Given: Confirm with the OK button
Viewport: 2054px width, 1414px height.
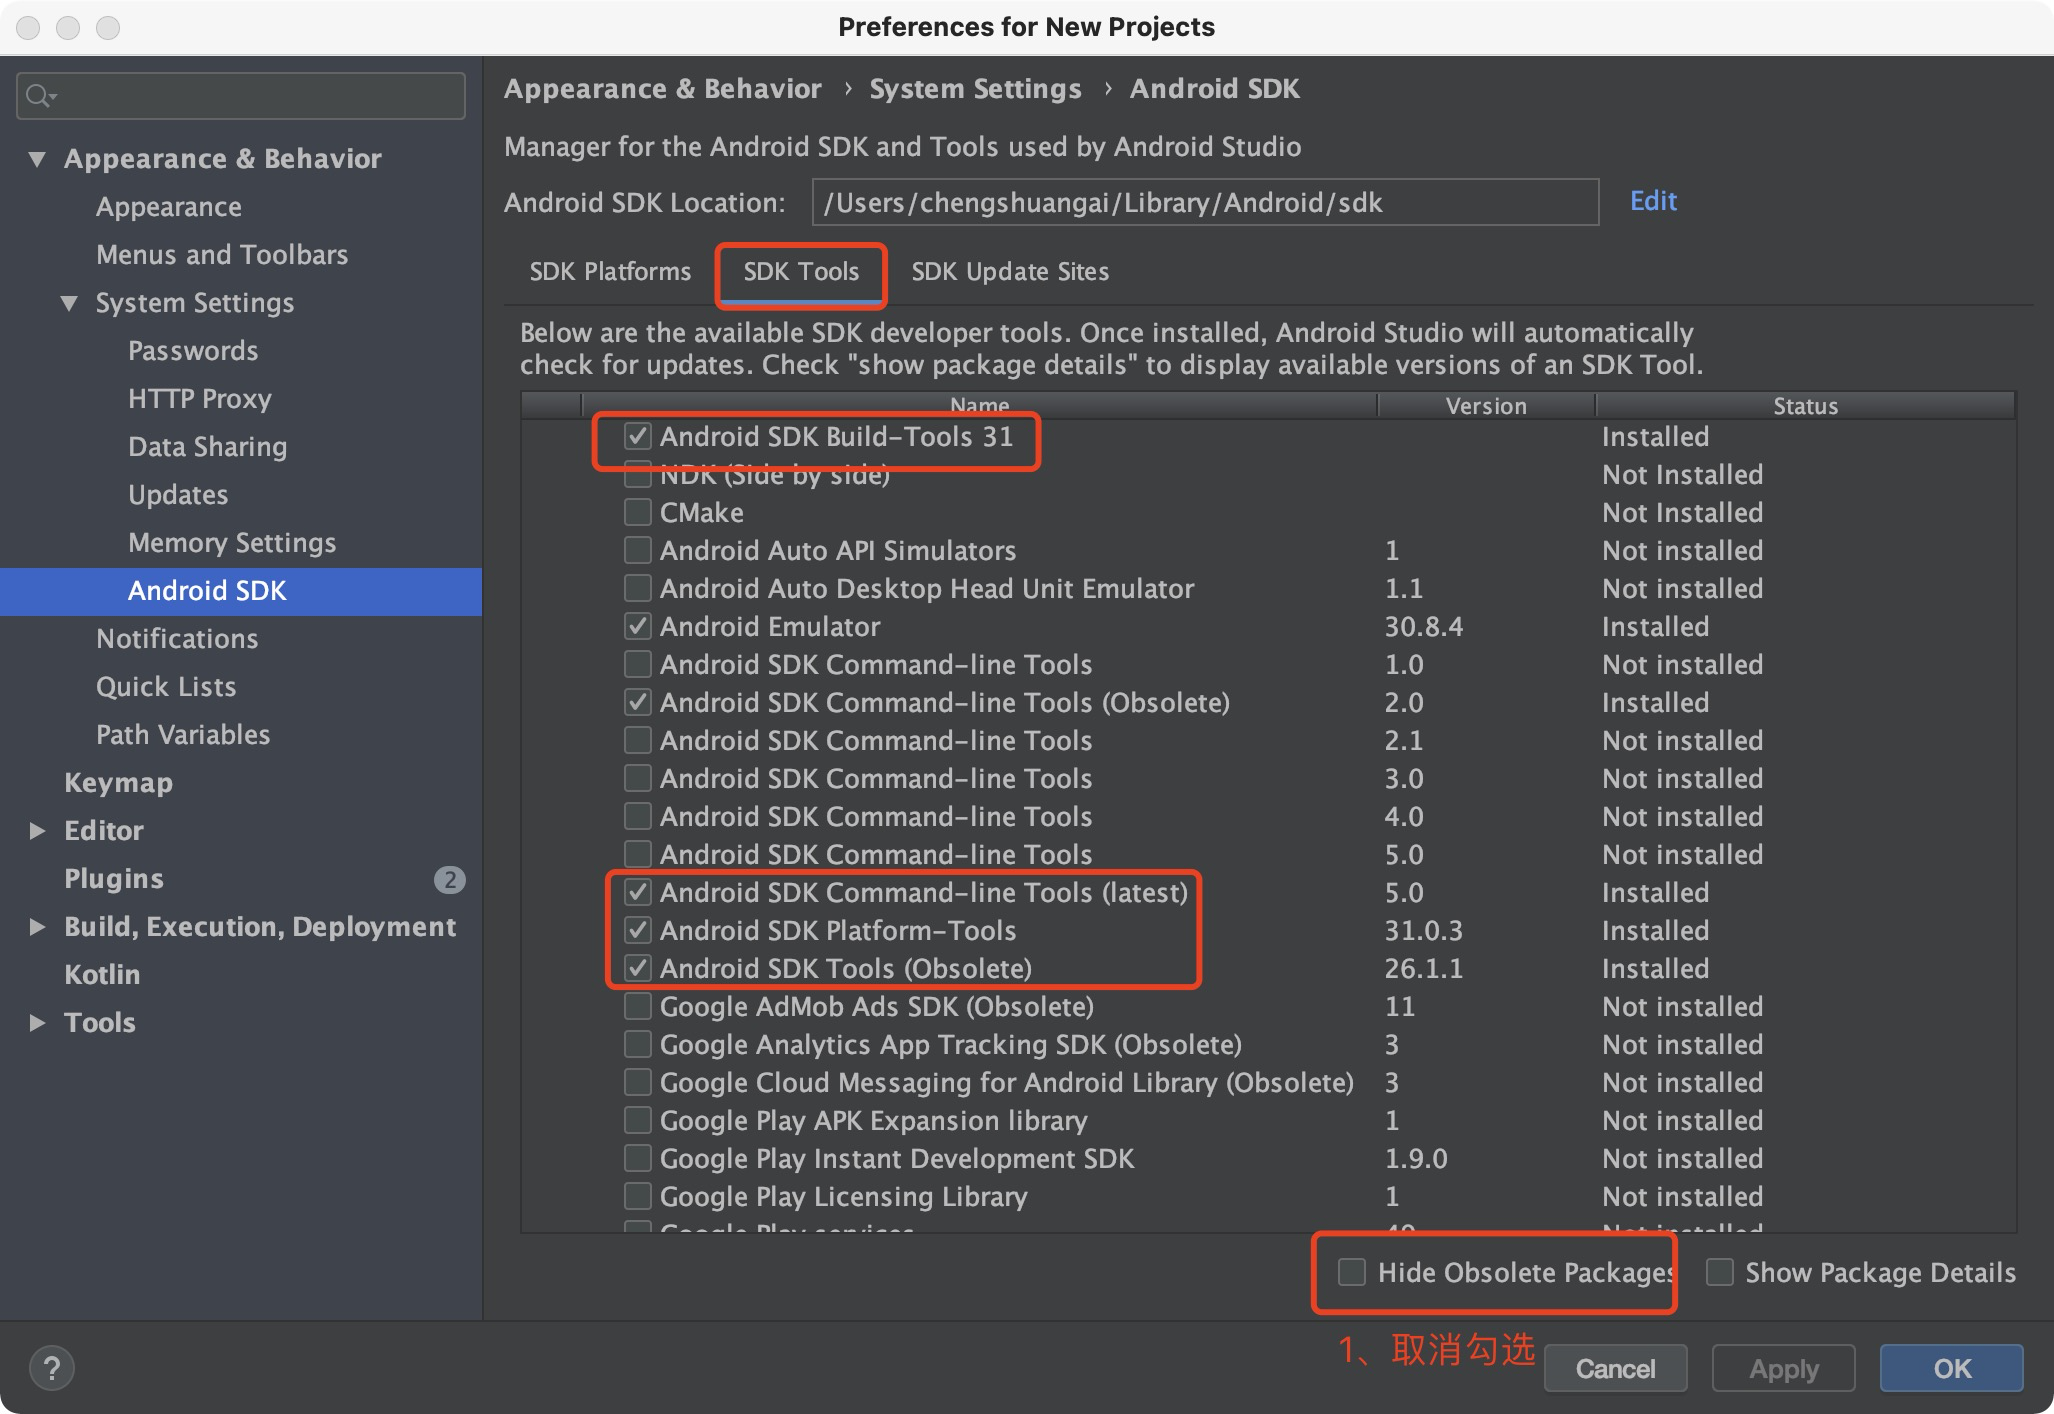Looking at the screenshot, I should coord(1951,1368).
